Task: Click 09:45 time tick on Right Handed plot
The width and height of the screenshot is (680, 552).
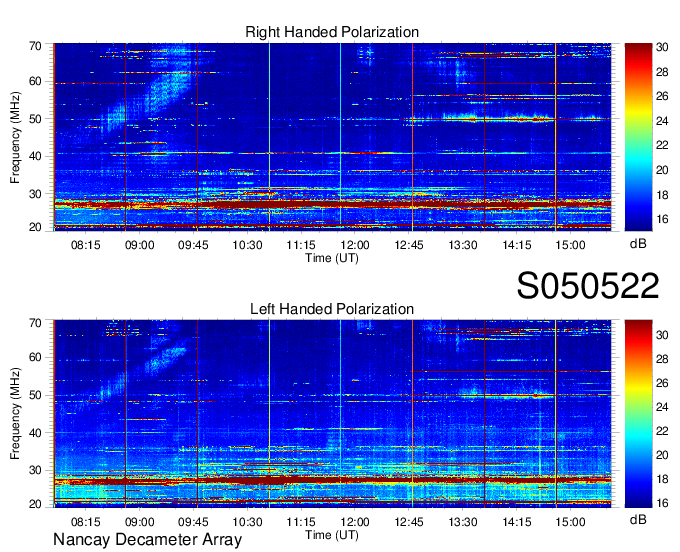Action: pyautogui.click(x=193, y=245)
